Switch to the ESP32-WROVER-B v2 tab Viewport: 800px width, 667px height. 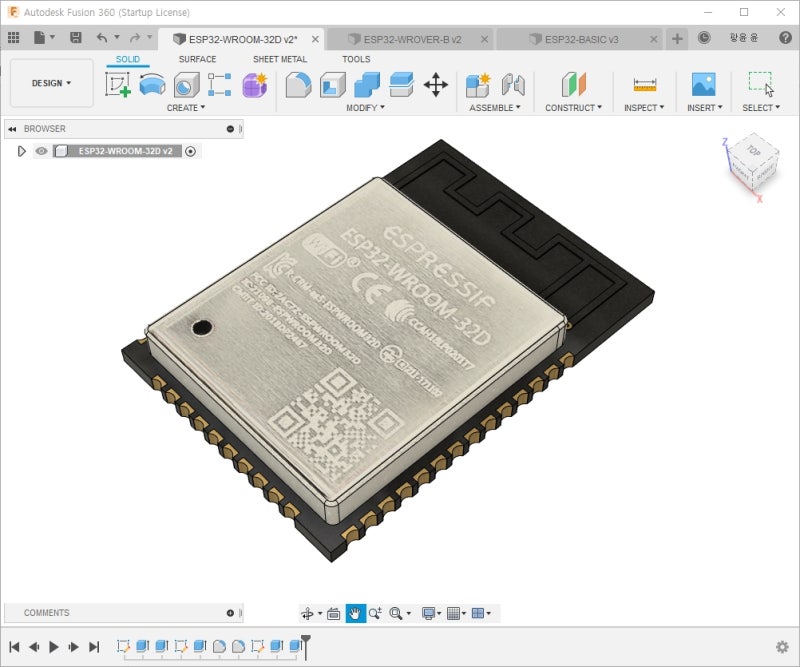coord(411,39)
